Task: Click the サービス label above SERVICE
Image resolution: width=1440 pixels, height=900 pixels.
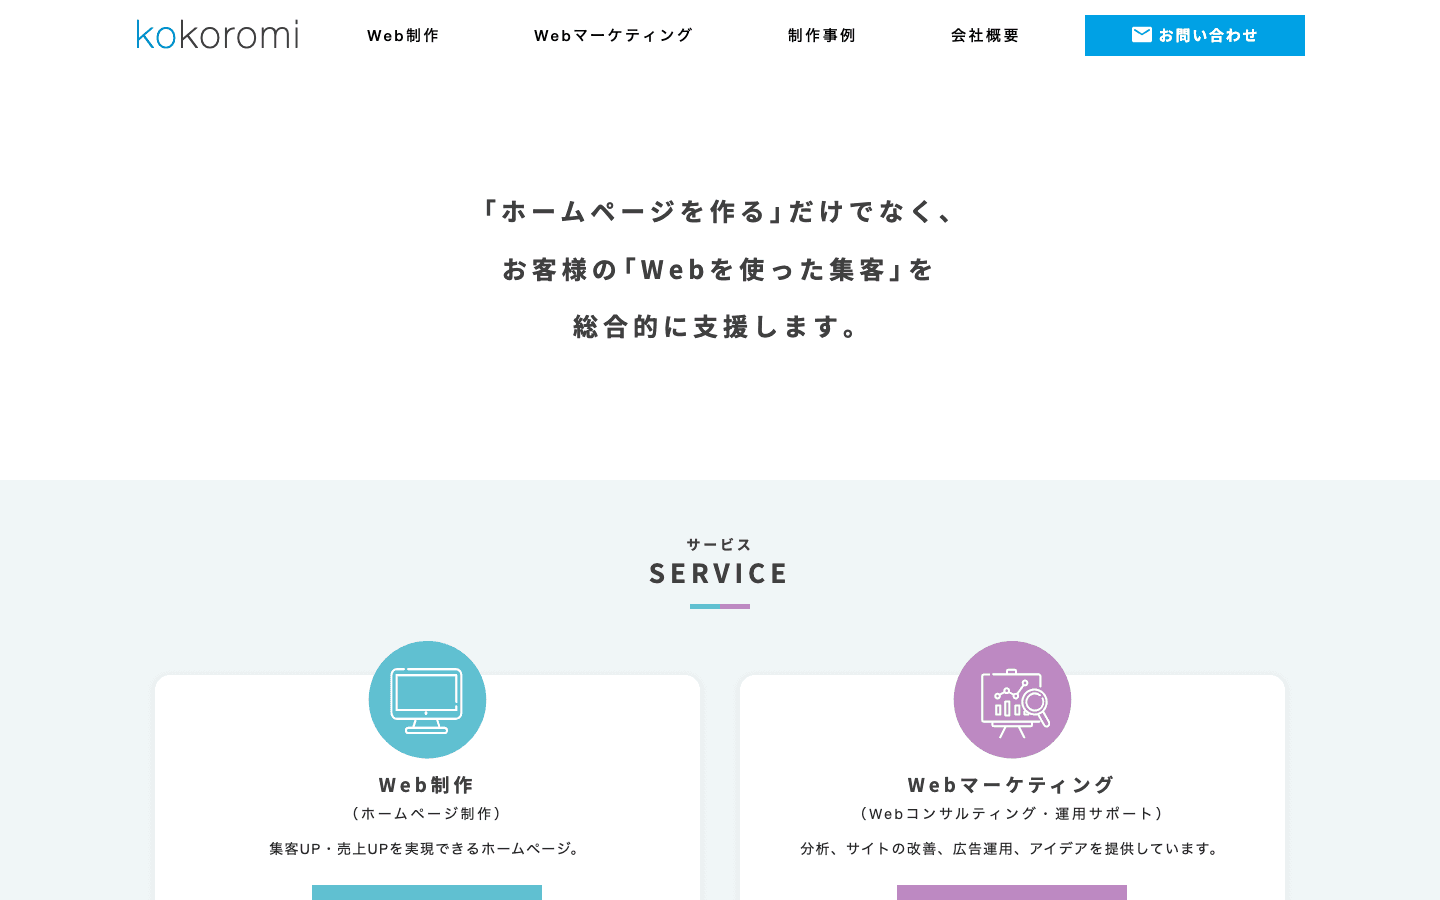Action: coord(720,545)
